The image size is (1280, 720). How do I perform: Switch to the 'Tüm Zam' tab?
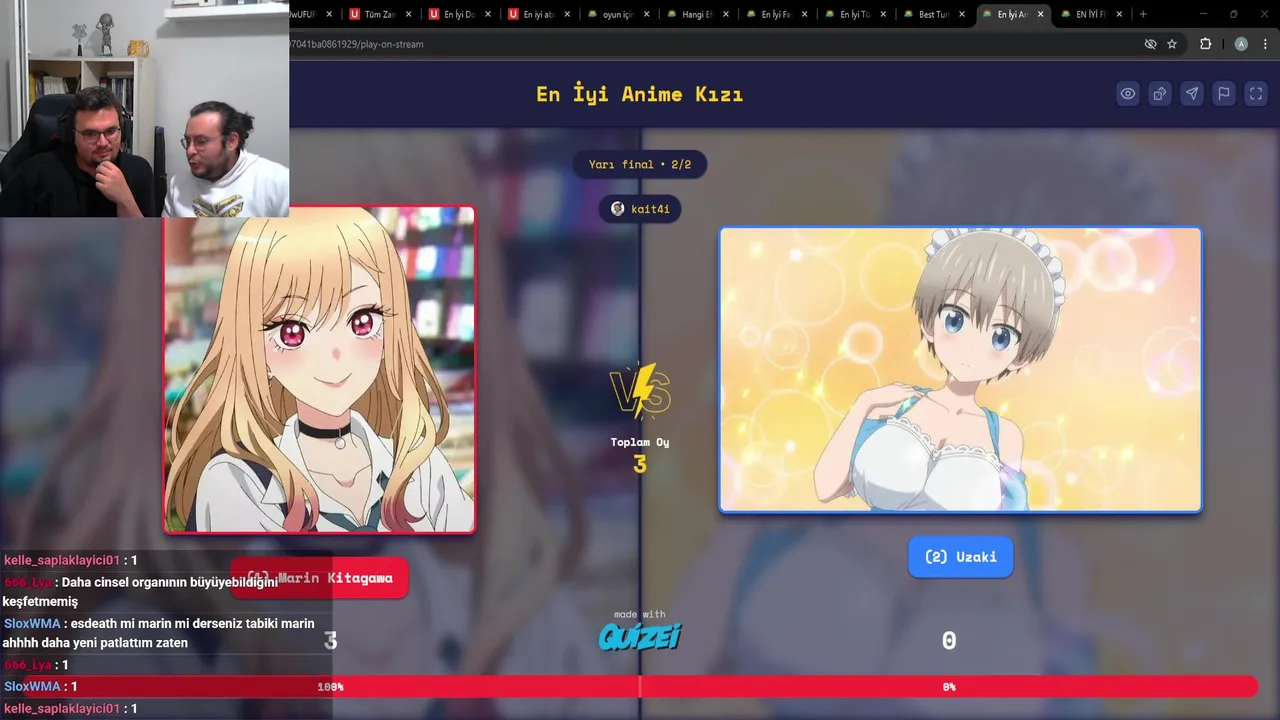tap(380, 14)
